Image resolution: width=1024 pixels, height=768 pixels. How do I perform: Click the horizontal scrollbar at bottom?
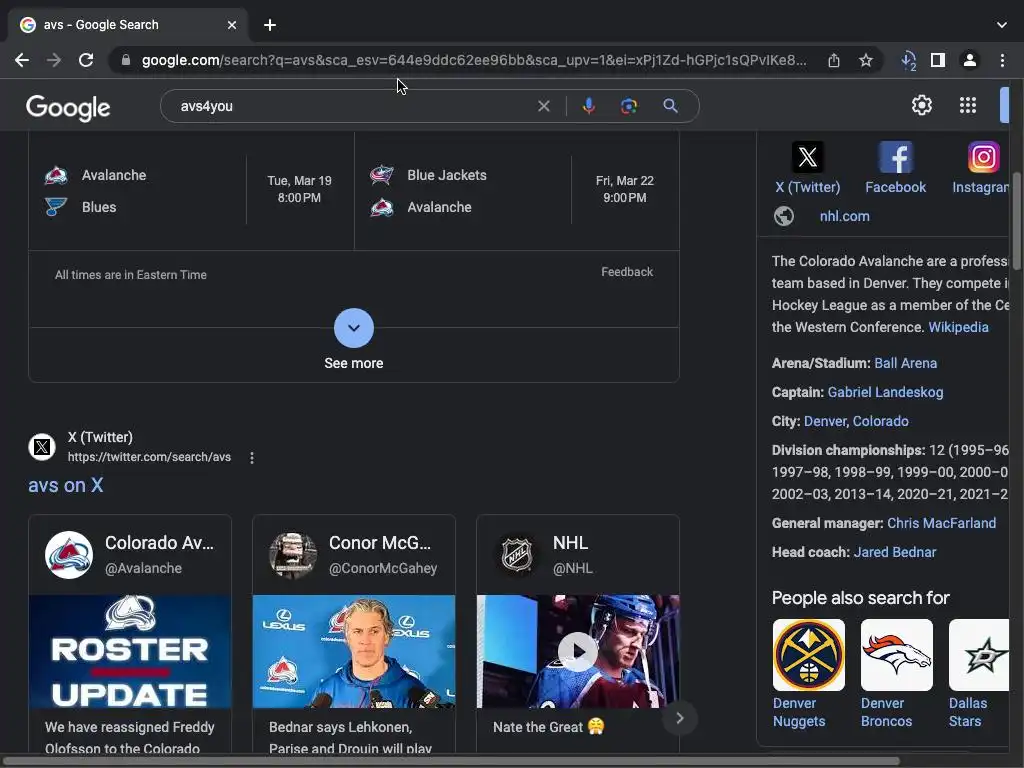(x=451, y=761)
